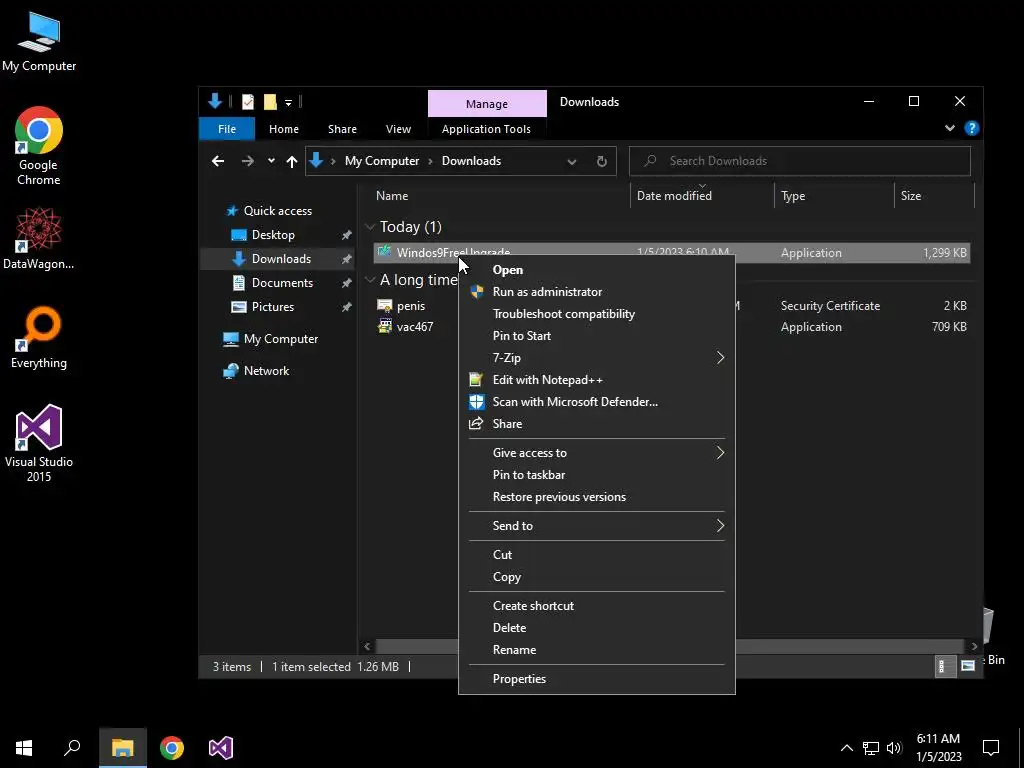The image size is (1024, 768).
Task: Switch to the View ribbon tab
Action: [x=398, y=129]
